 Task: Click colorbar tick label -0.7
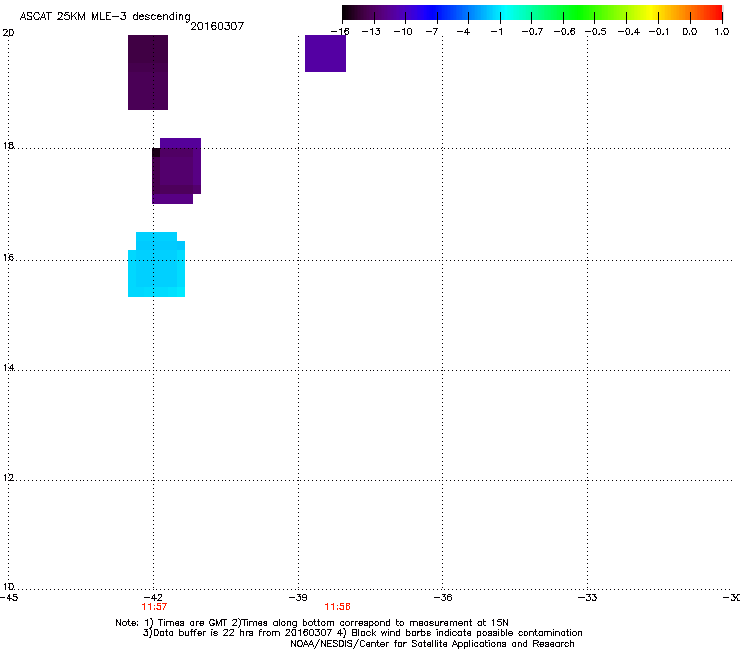click(532, 32)
